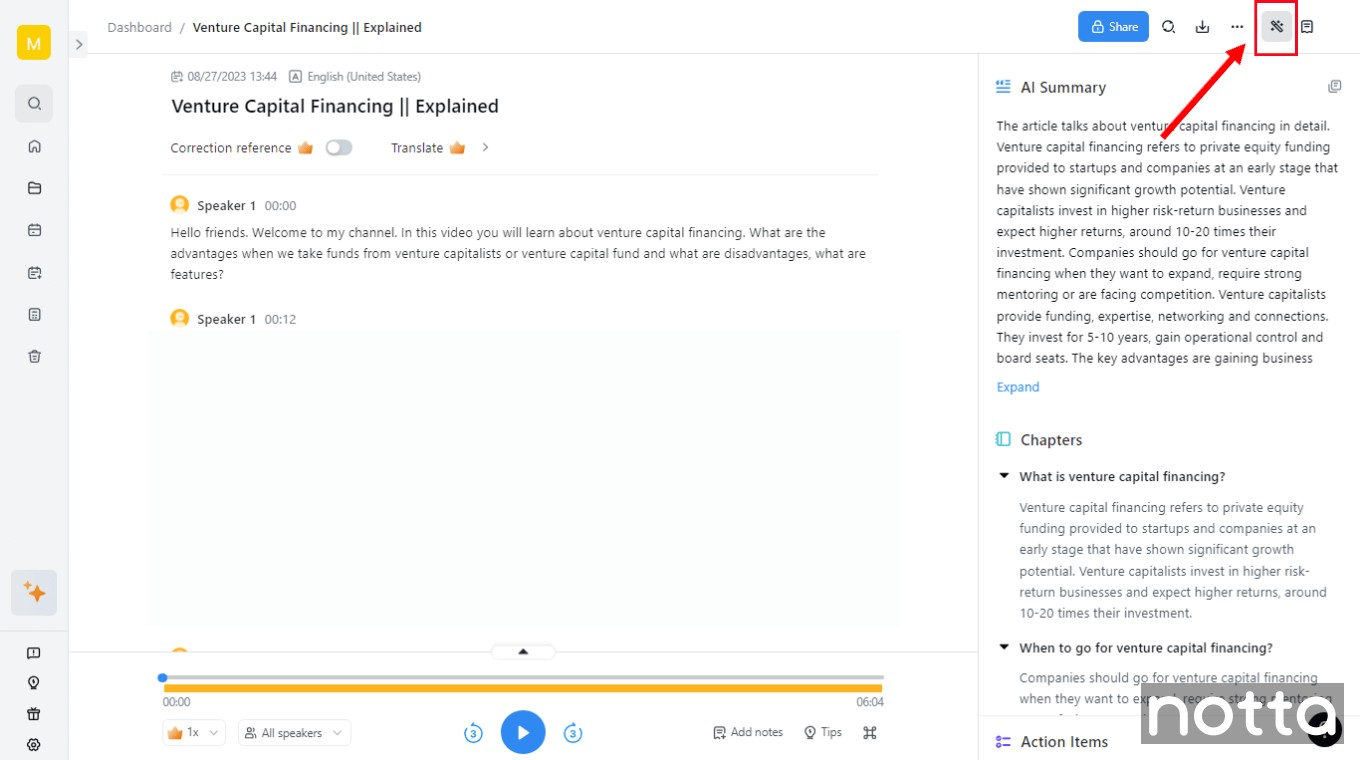The height and width of the screenshot is (760, 1360).
Task: Expand the AI Summary text
Action: pos(1016,387)
